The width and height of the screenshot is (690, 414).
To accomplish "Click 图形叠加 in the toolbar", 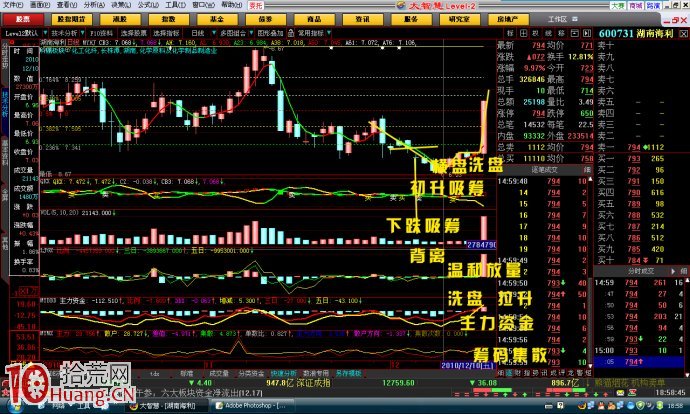I will pyautogui.click(x=271, y=33).
